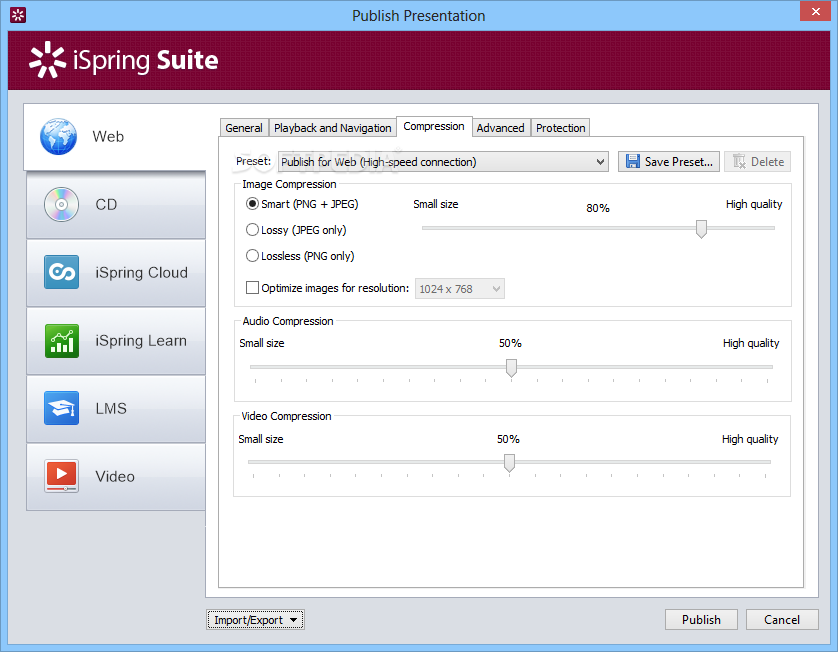Click the Audio Compression 50% value

click(510, 343)
